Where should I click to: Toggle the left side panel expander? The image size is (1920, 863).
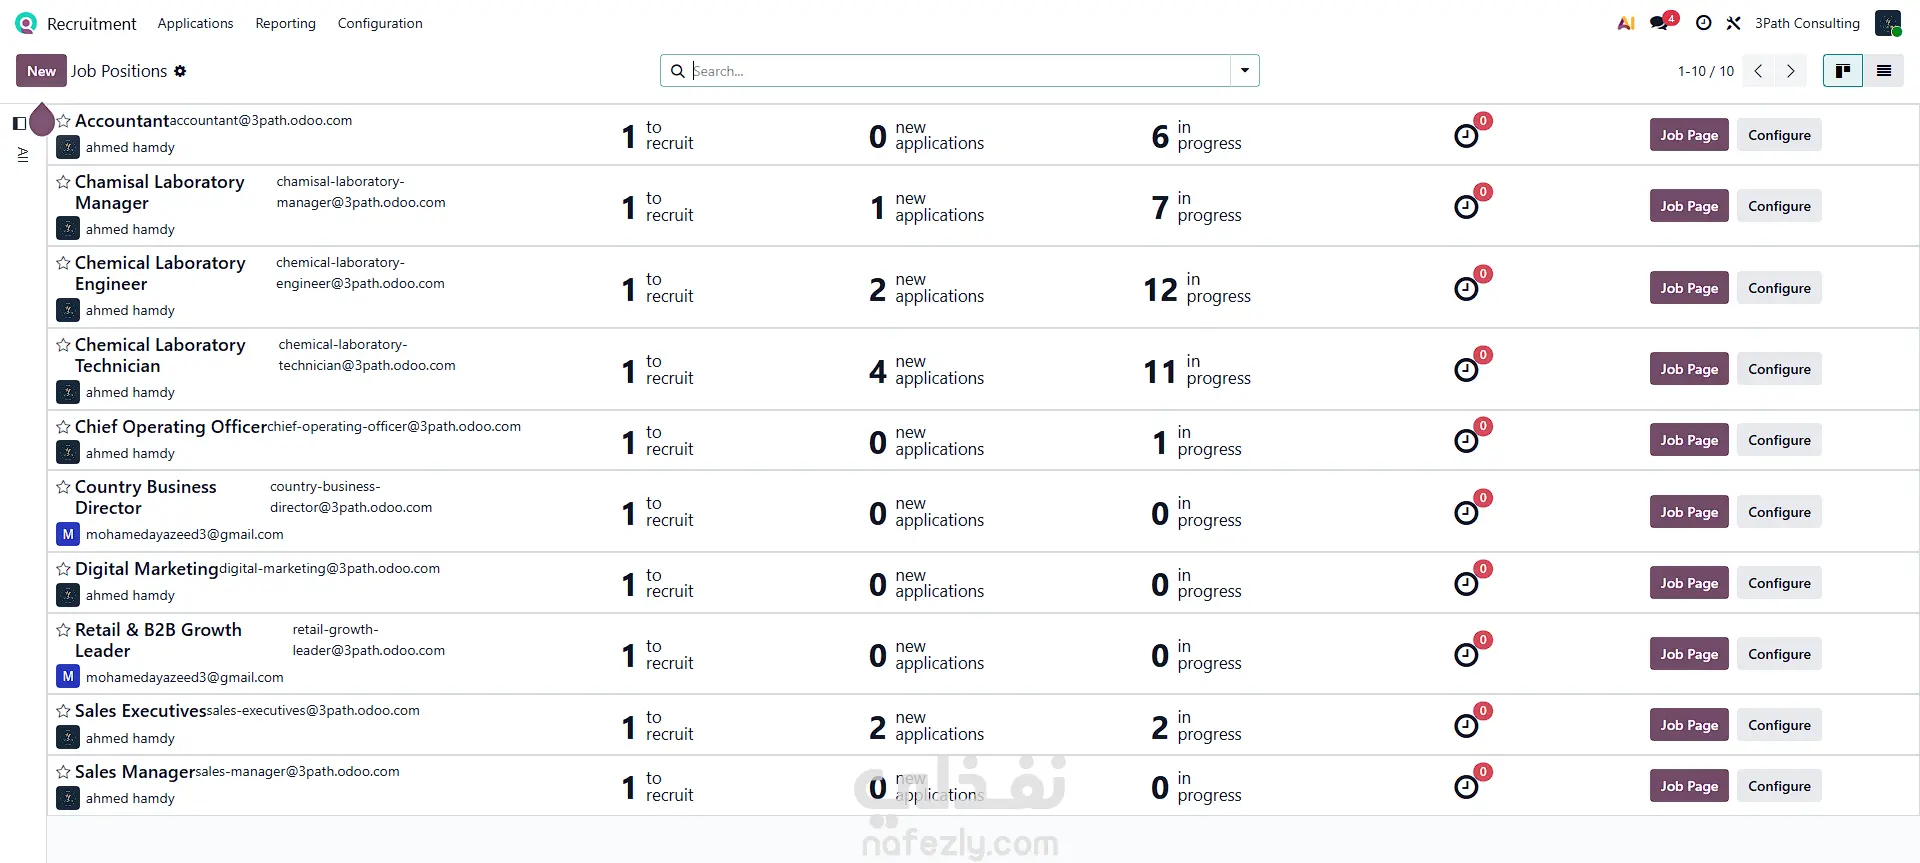(19, 123)
